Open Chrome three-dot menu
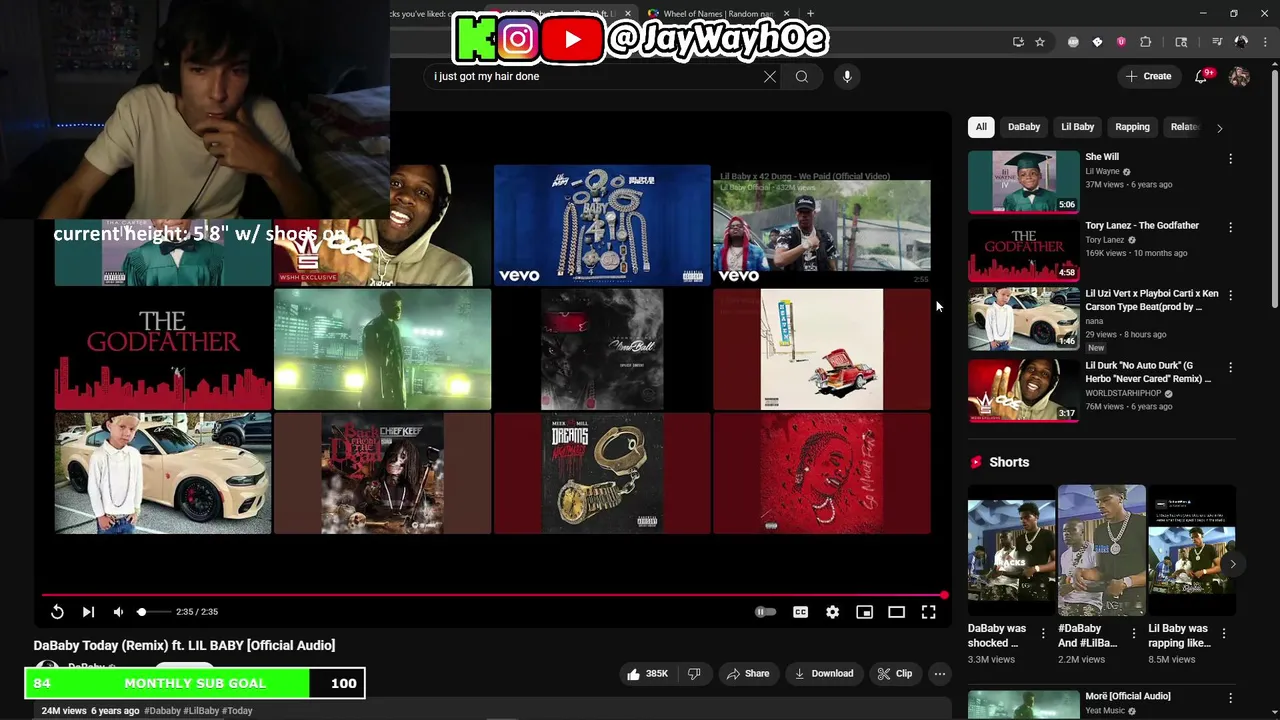1280x720 pixels. click(x=1266, y=42)
